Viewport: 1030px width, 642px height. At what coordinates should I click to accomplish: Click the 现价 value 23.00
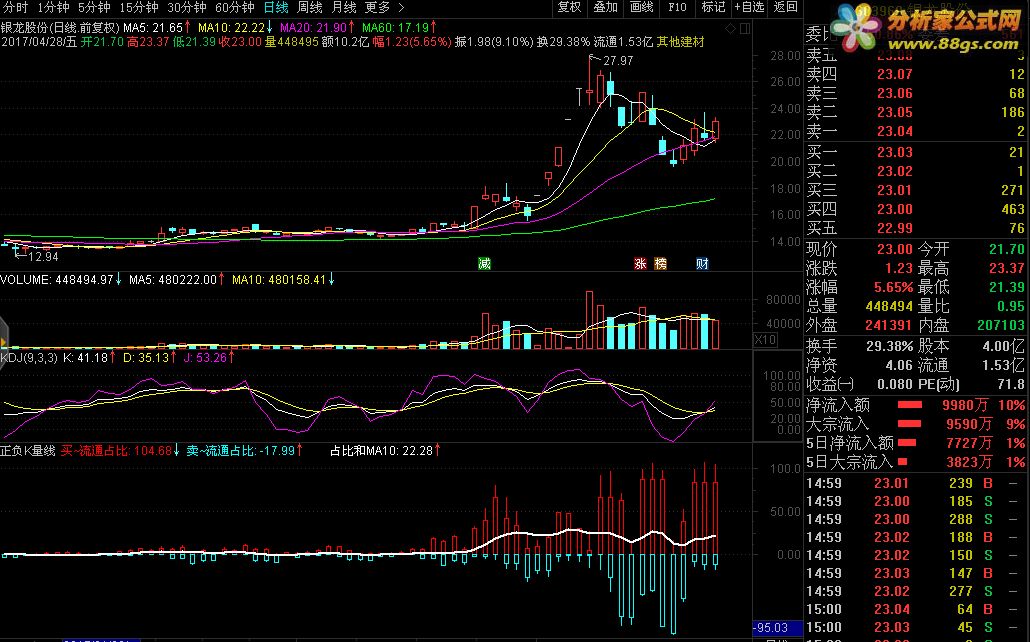click(x=895, y=250)
